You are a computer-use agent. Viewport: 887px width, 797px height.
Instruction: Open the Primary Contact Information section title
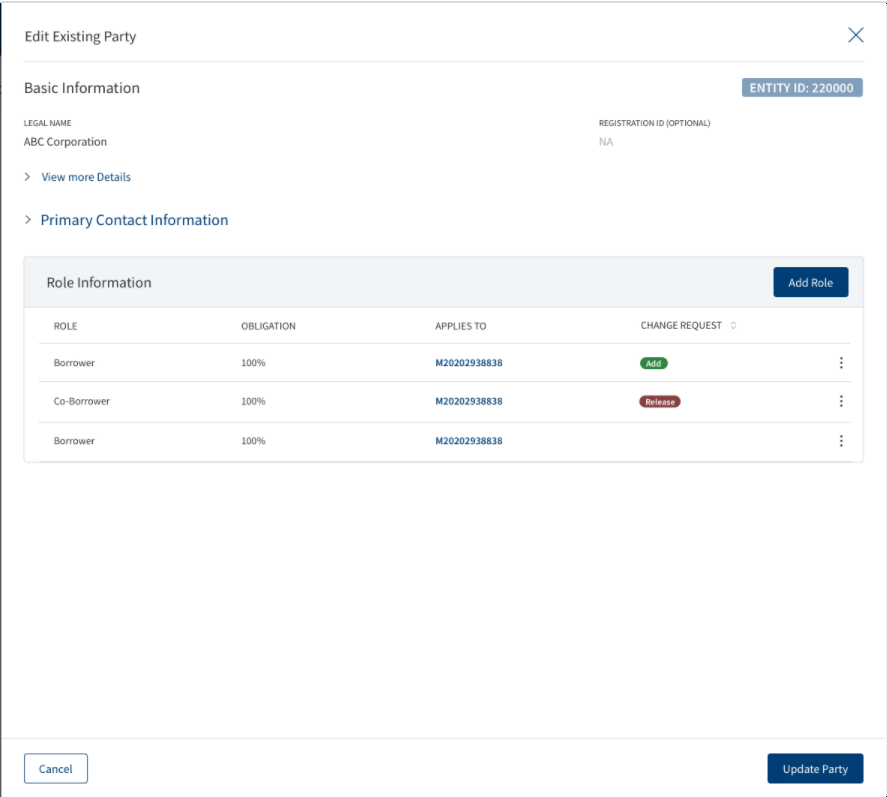point(134,220)
